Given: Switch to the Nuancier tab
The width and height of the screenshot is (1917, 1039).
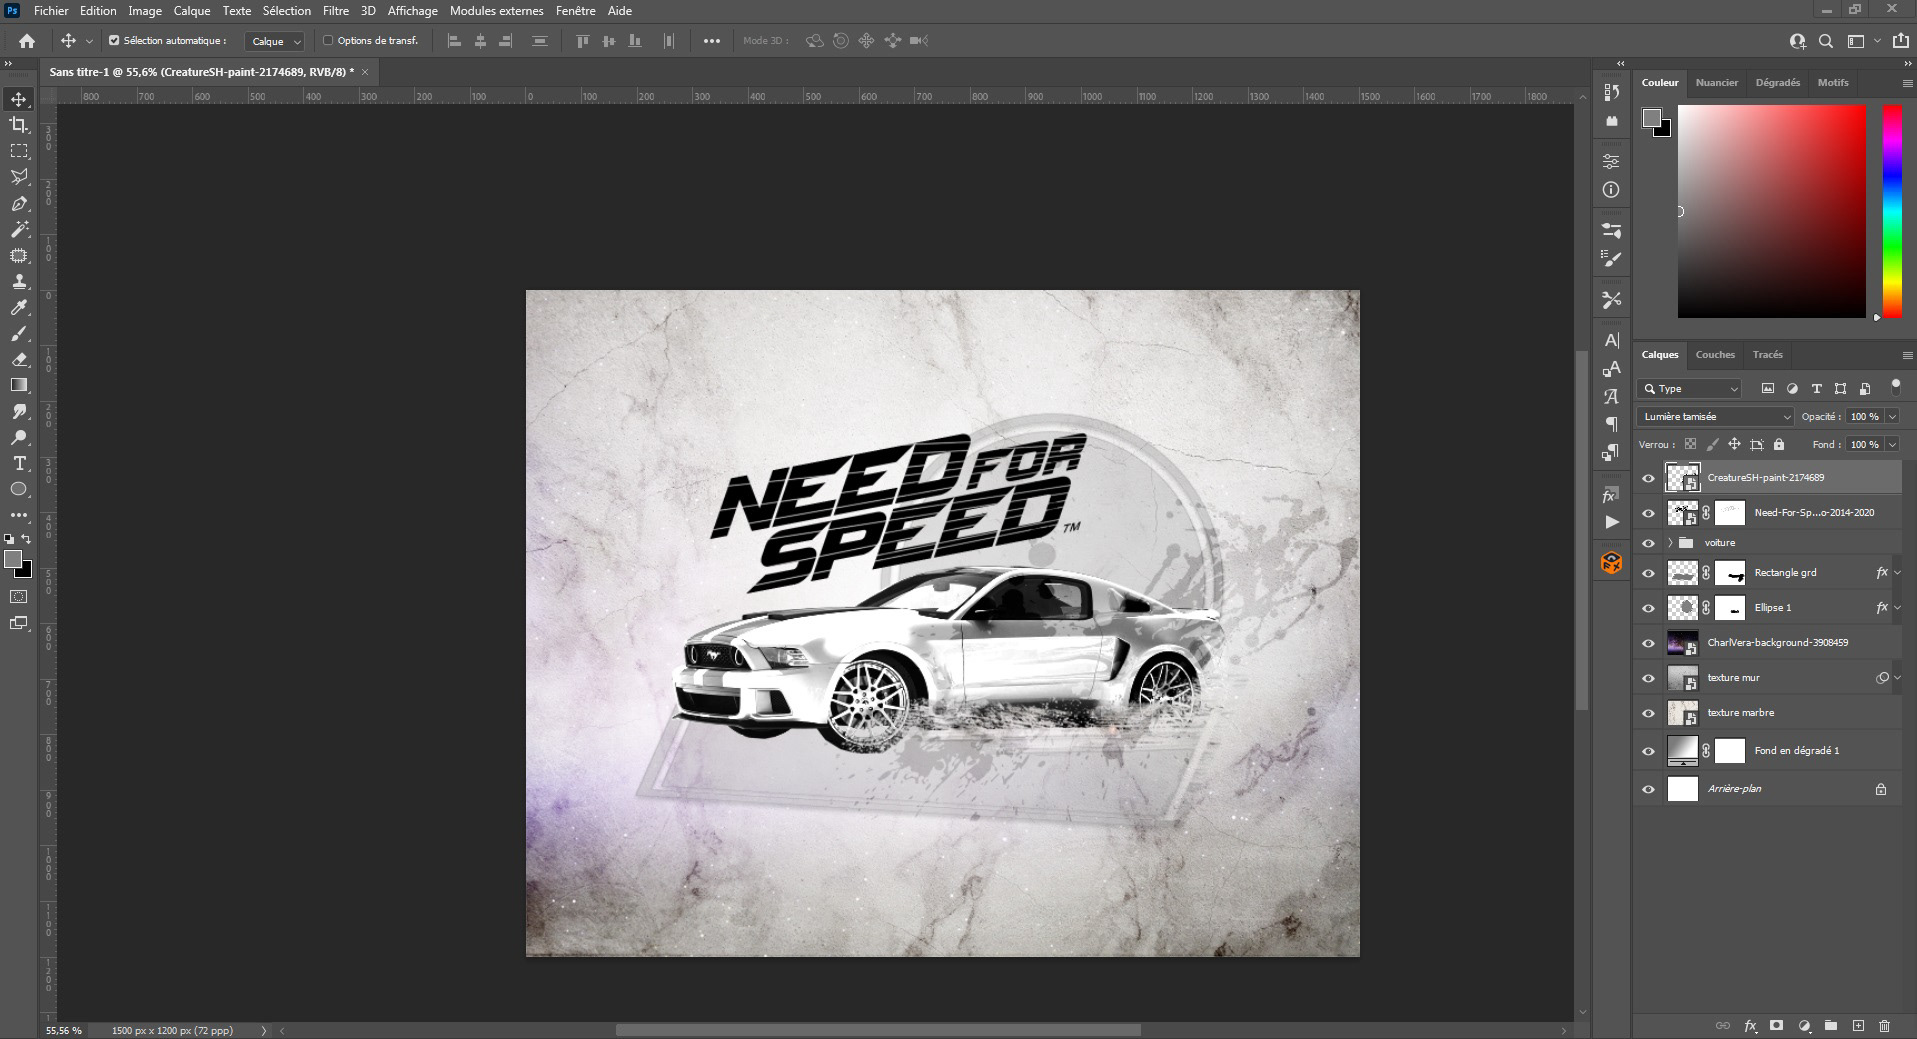Looking at the screenshot, I should (1717, 83).
